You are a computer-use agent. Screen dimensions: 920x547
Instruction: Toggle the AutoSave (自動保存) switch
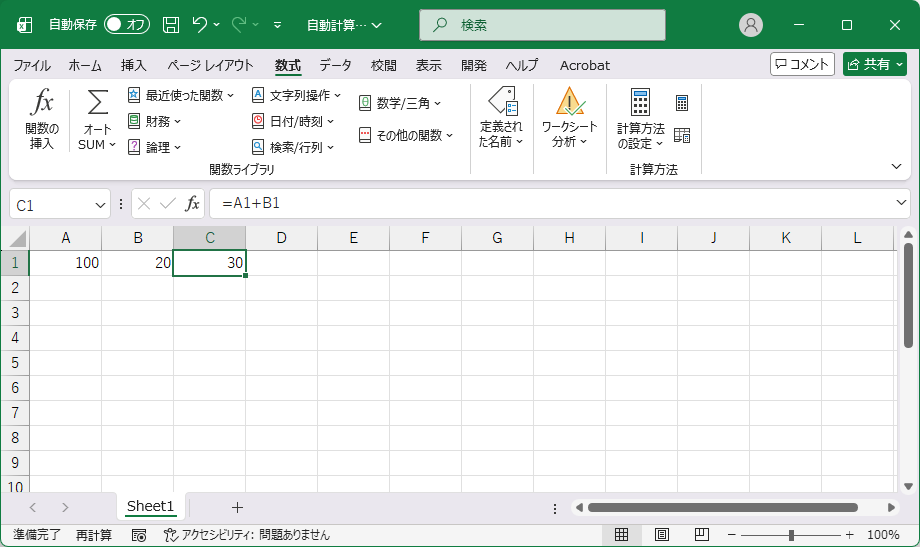(127, 25)
